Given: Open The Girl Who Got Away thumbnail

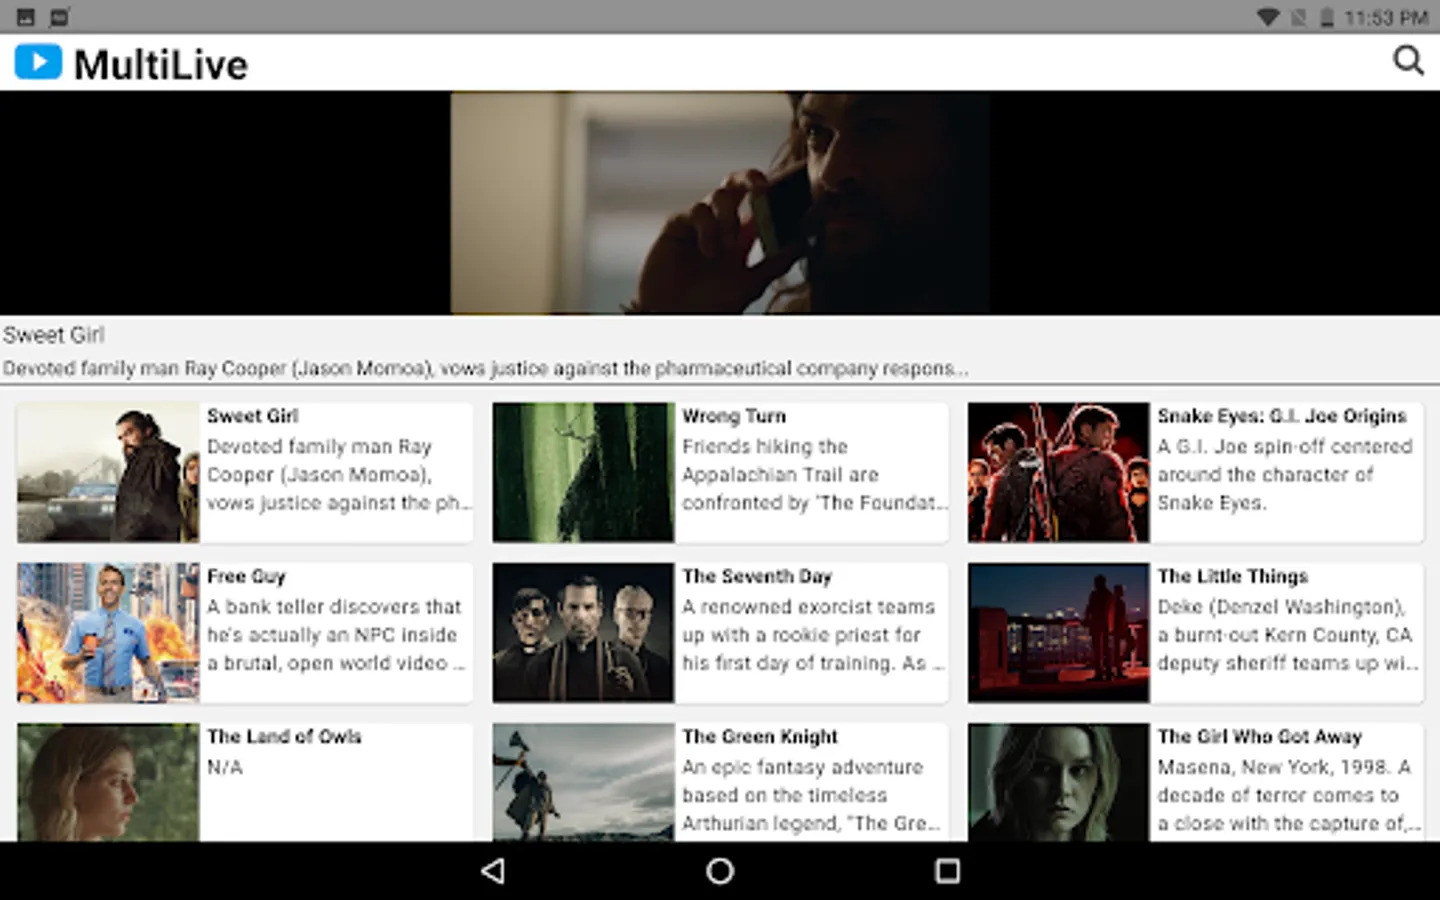Looking at the screenshot, I should [1058, 782].
